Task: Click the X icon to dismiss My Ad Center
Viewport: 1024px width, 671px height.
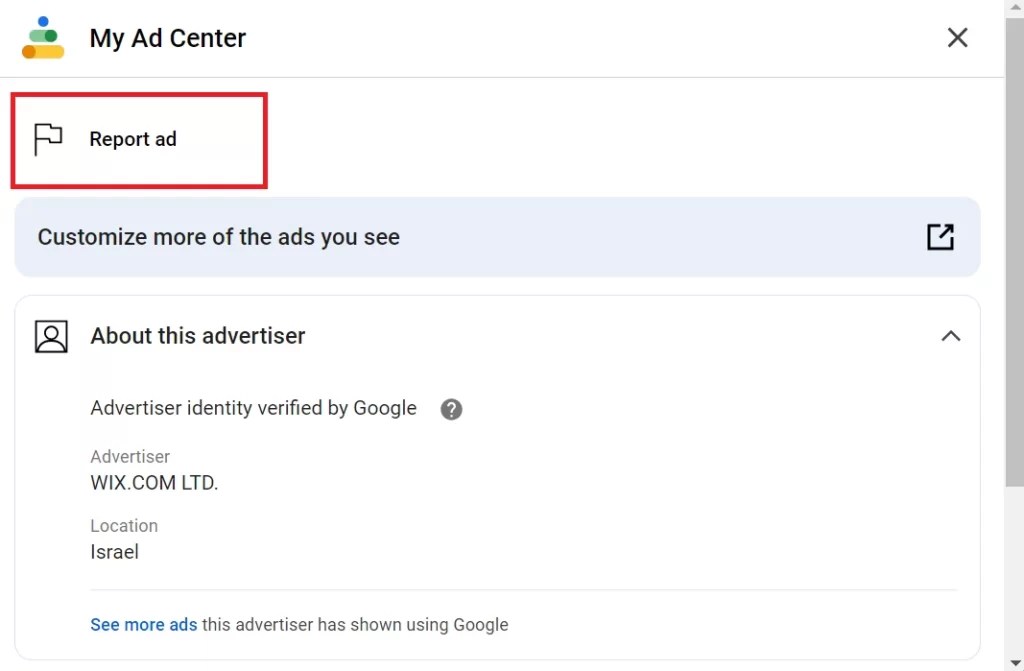Action: 957,37
